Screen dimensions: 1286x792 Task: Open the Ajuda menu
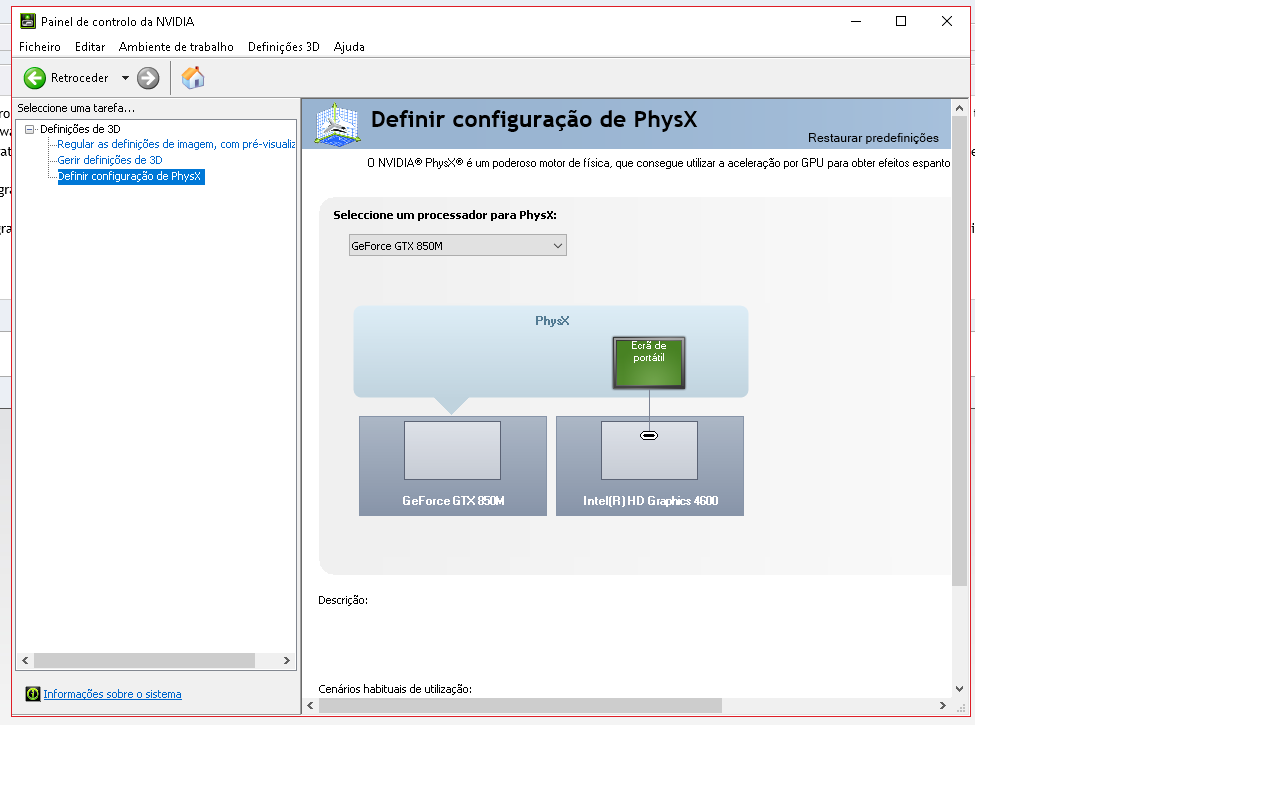349,47
